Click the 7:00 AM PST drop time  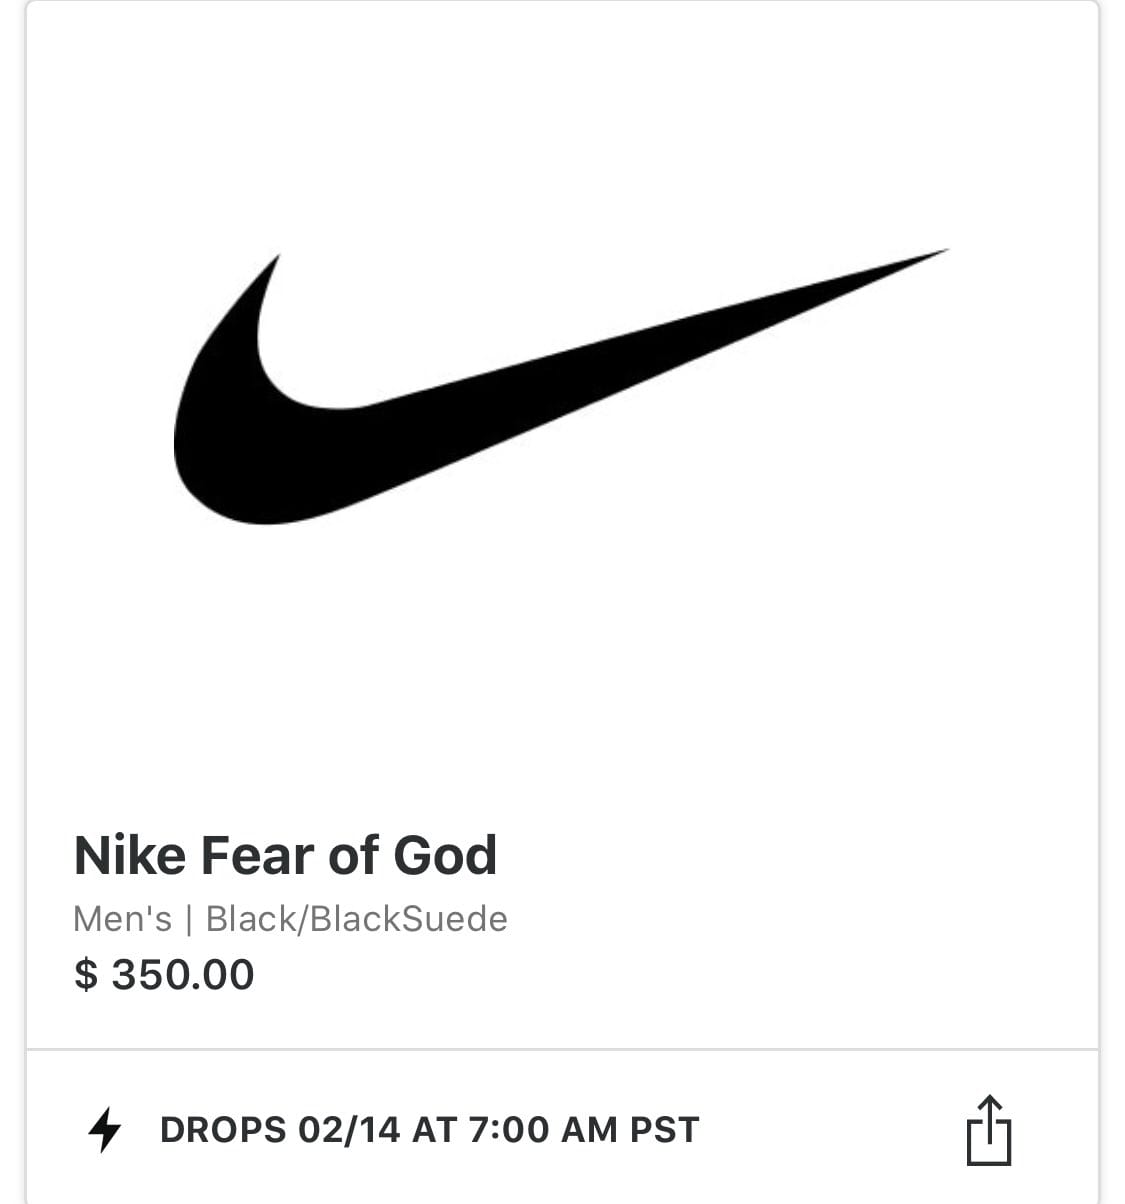(x=583, y=1130)
